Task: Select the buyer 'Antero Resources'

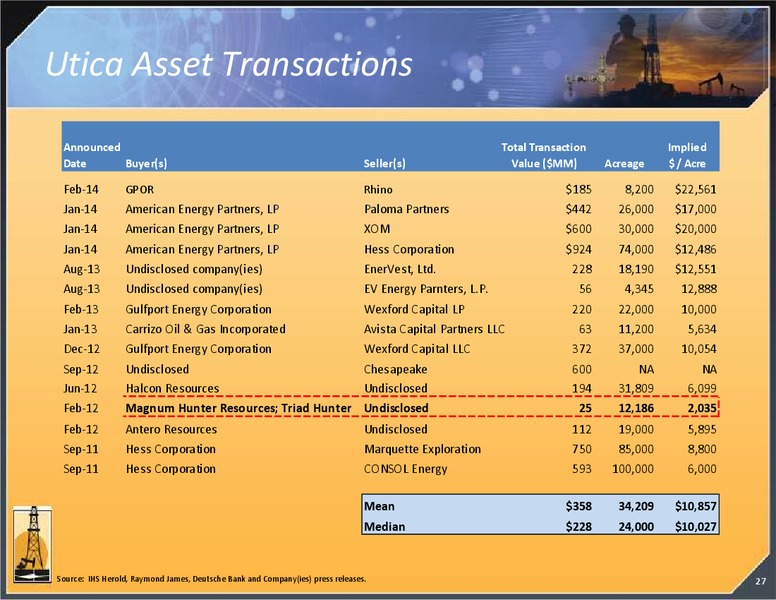Action: [171, 429]
